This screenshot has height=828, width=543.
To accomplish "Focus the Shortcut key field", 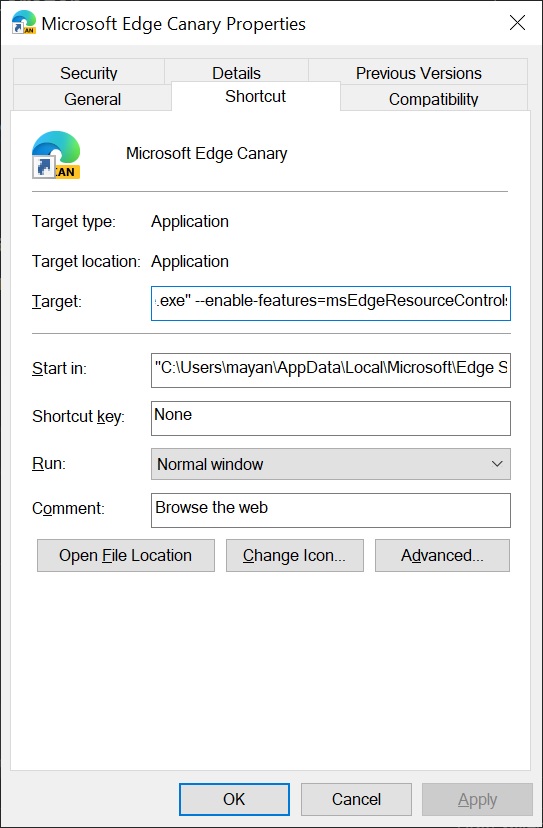I will tap(331, 418).
